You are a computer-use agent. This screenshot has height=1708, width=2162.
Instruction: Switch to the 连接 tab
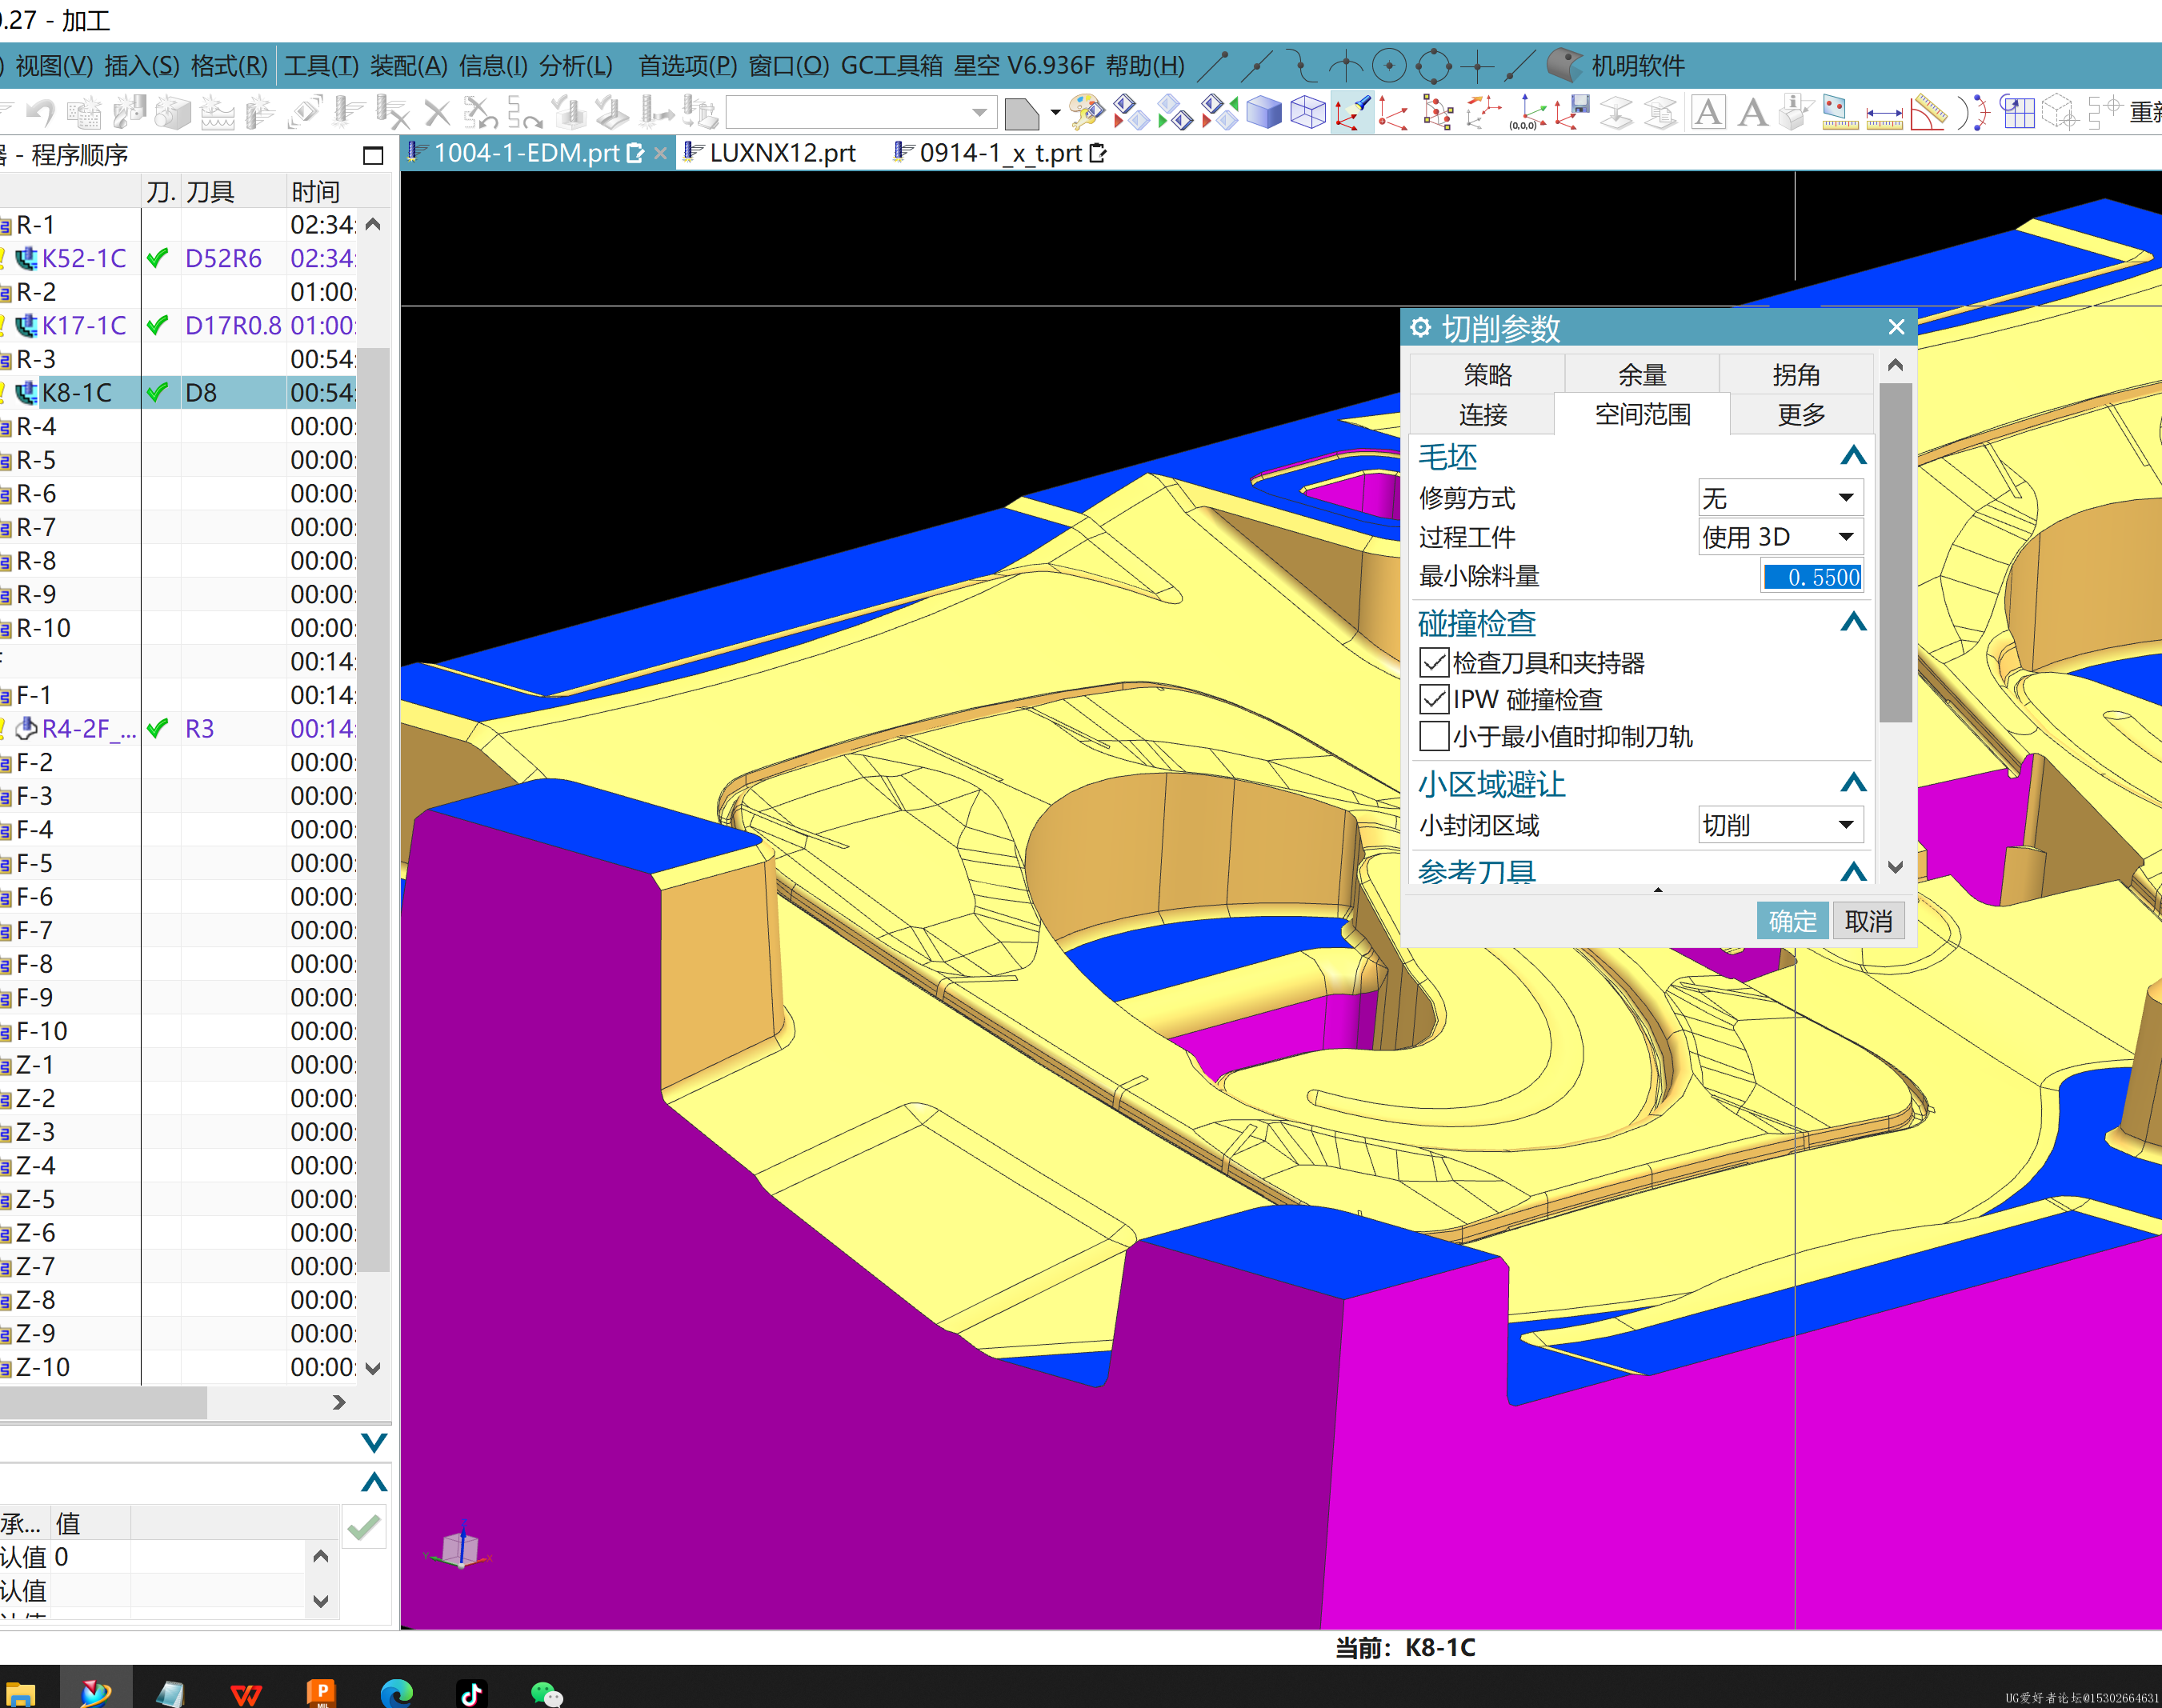click(1482, 414)
